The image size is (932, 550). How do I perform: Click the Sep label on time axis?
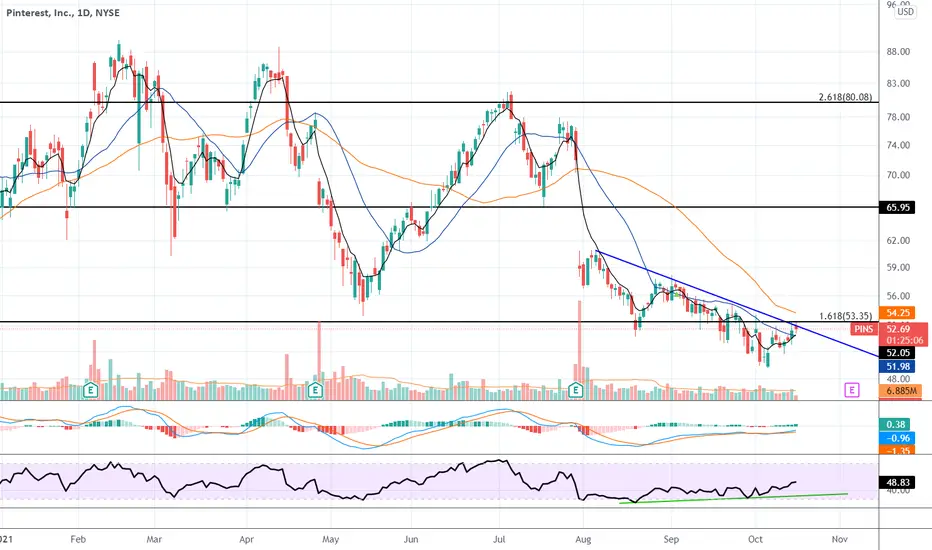tap(671, 539)
